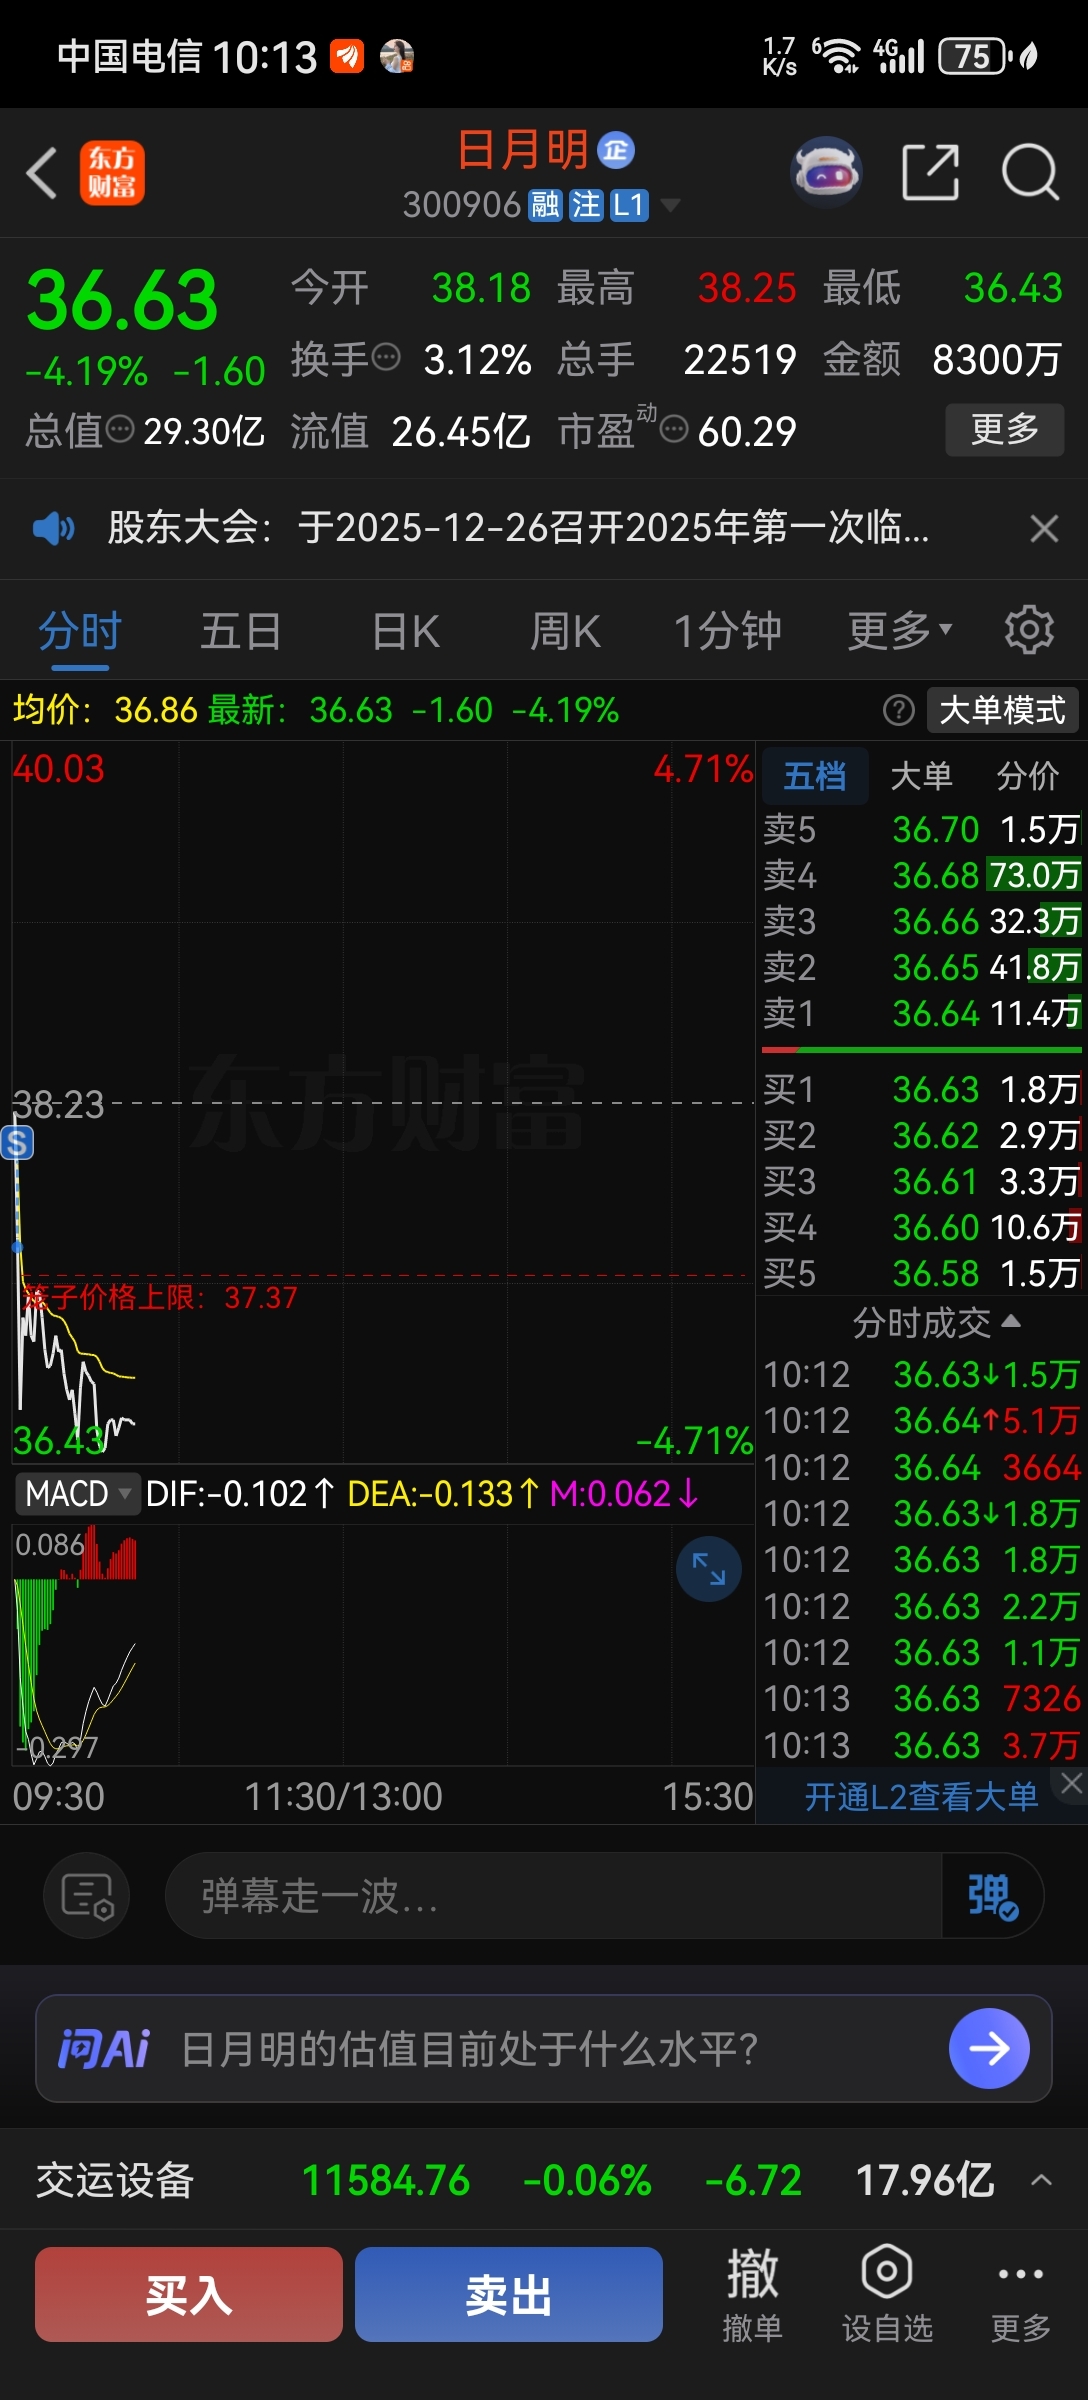
Task: Open the AI question about 日月明估值
Action: 469,2049
